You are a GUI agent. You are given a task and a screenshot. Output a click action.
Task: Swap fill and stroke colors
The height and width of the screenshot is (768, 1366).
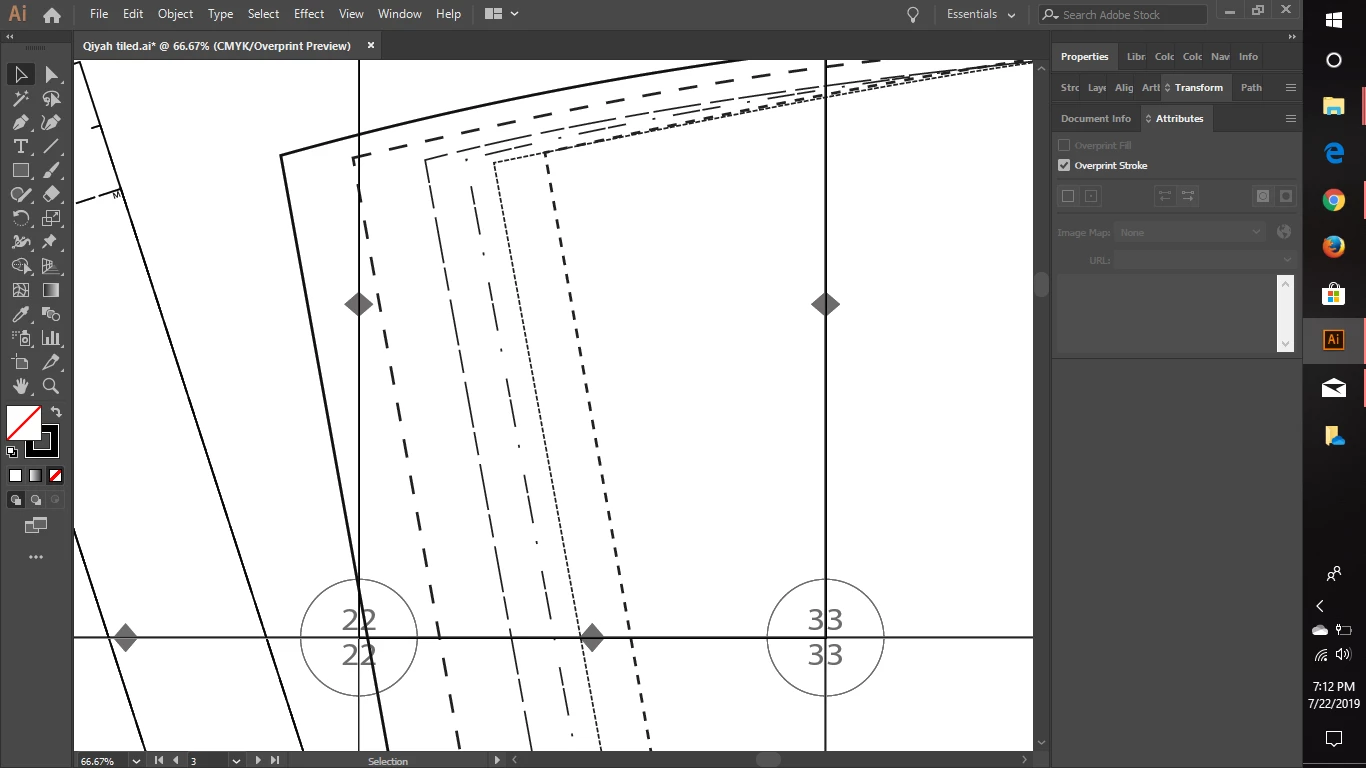click(56, 412)
